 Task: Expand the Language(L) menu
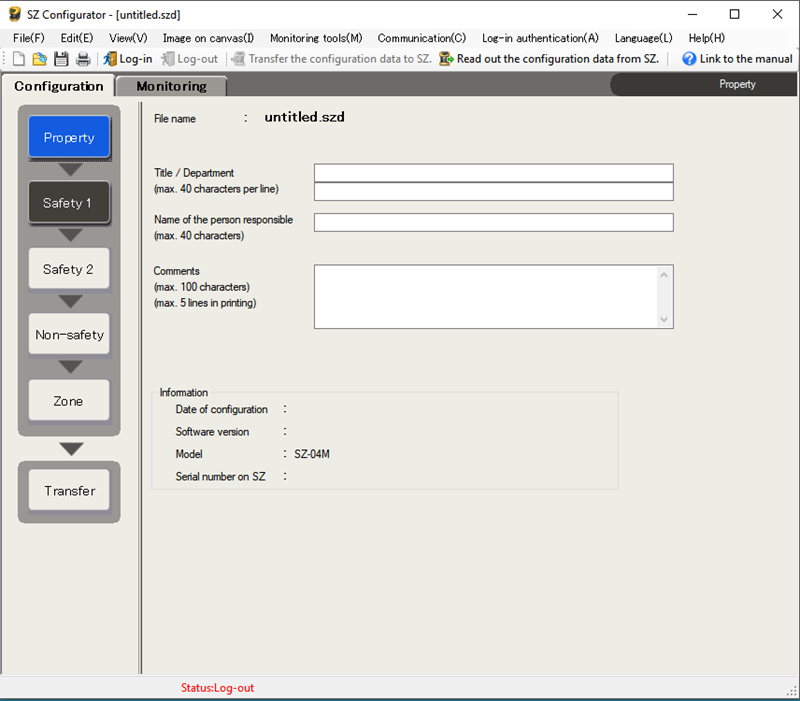644,38
